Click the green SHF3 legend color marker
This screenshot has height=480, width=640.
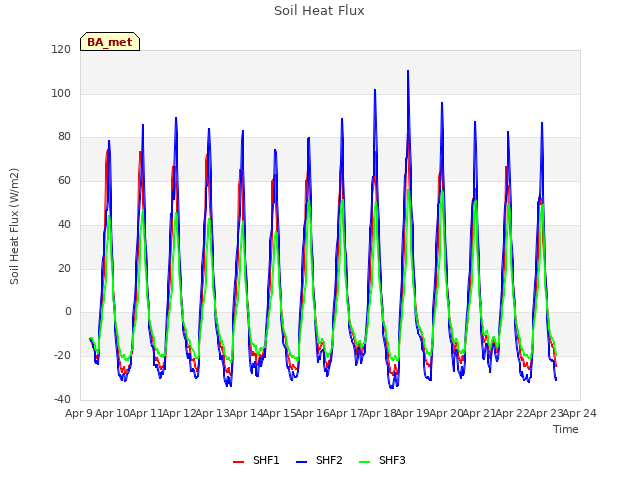tap(364, 462)
